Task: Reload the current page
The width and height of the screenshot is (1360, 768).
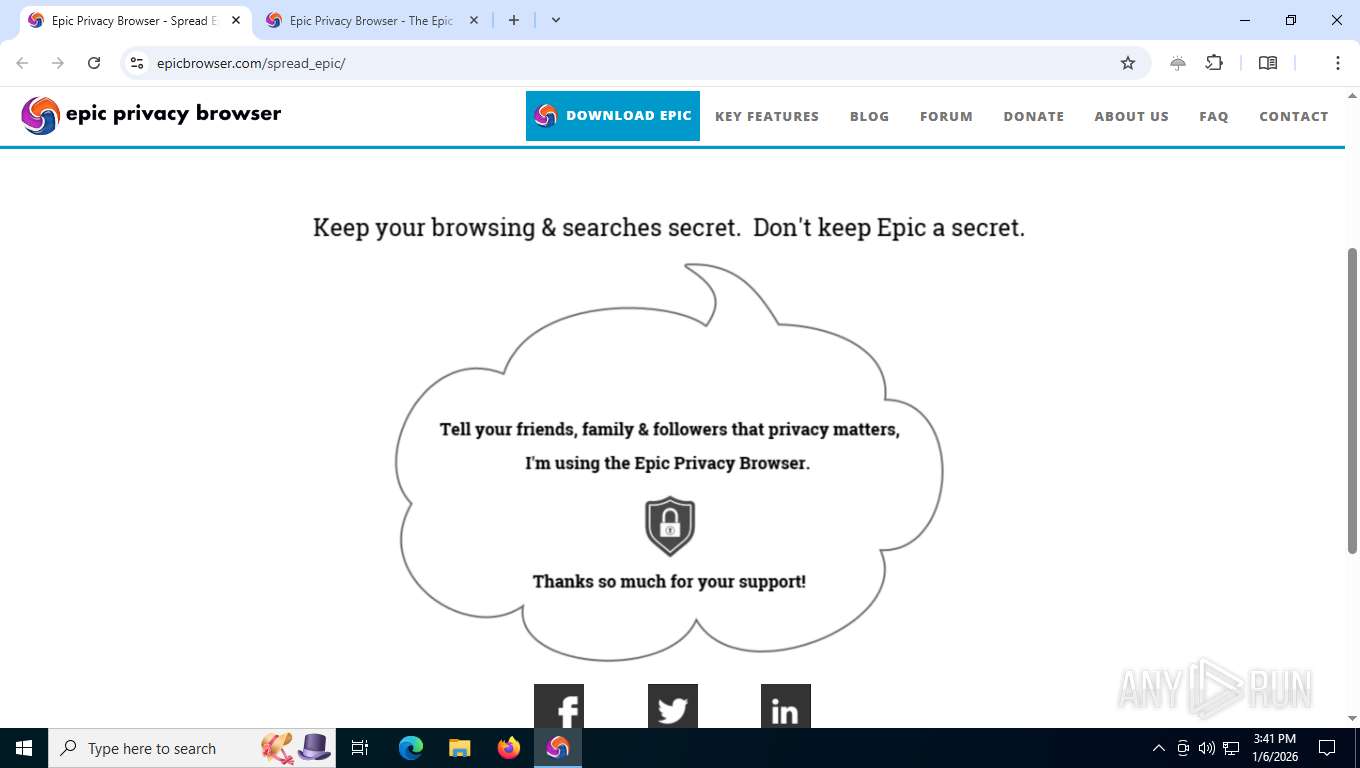Action: tap(94, 63)
